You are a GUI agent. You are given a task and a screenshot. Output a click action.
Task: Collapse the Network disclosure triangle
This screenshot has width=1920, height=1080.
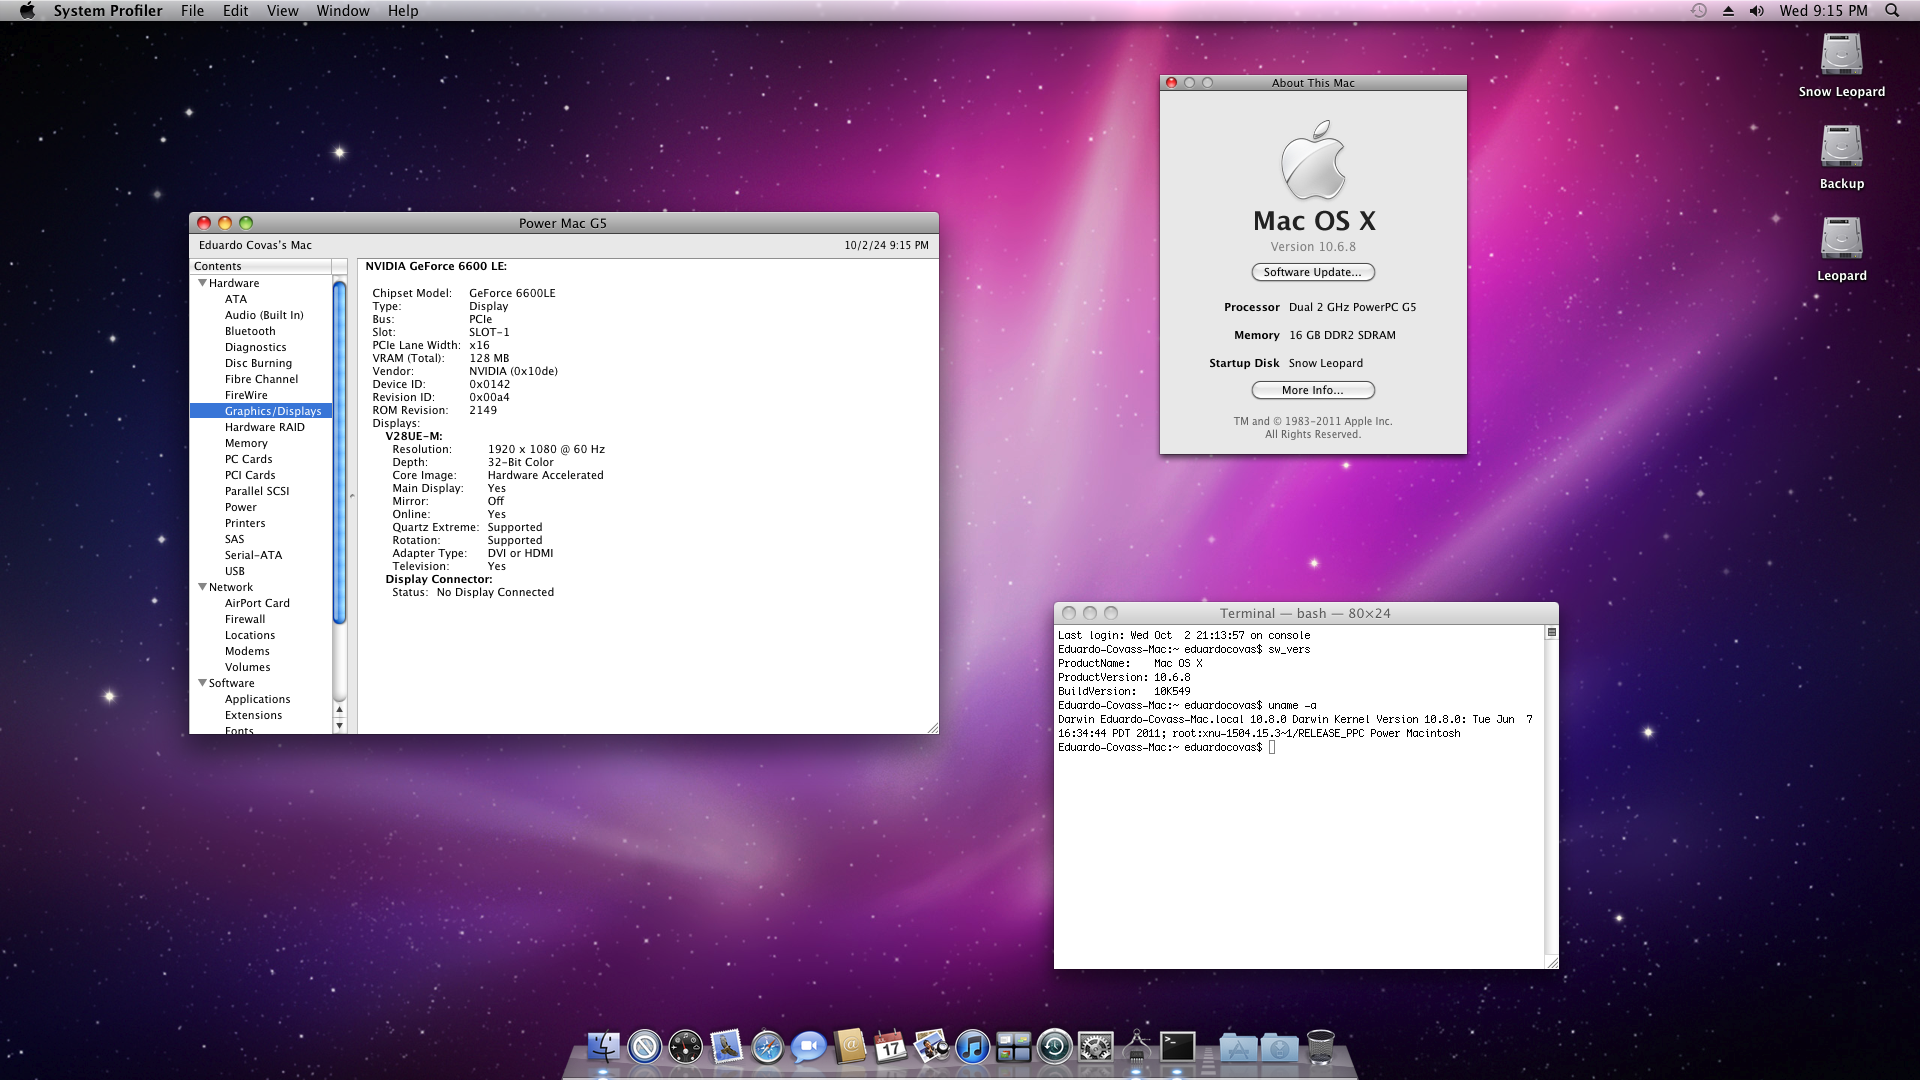click(x=202, y=587)
